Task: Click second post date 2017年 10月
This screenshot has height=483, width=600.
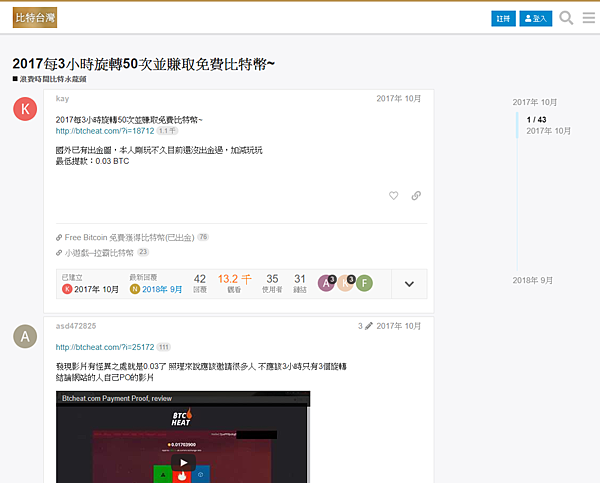Action: 398,326
